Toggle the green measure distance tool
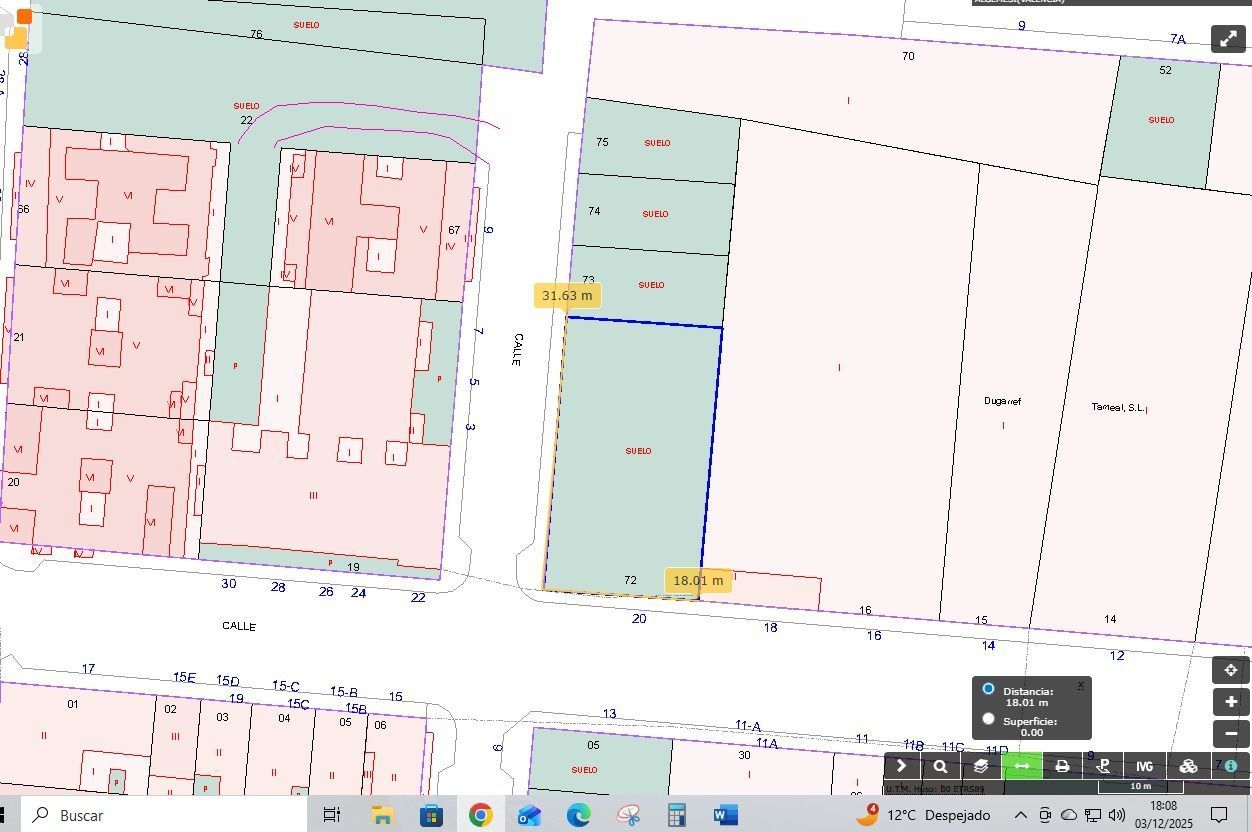Image resolution: width=1252 pixels, height=832 pixels. point(1022,766)
